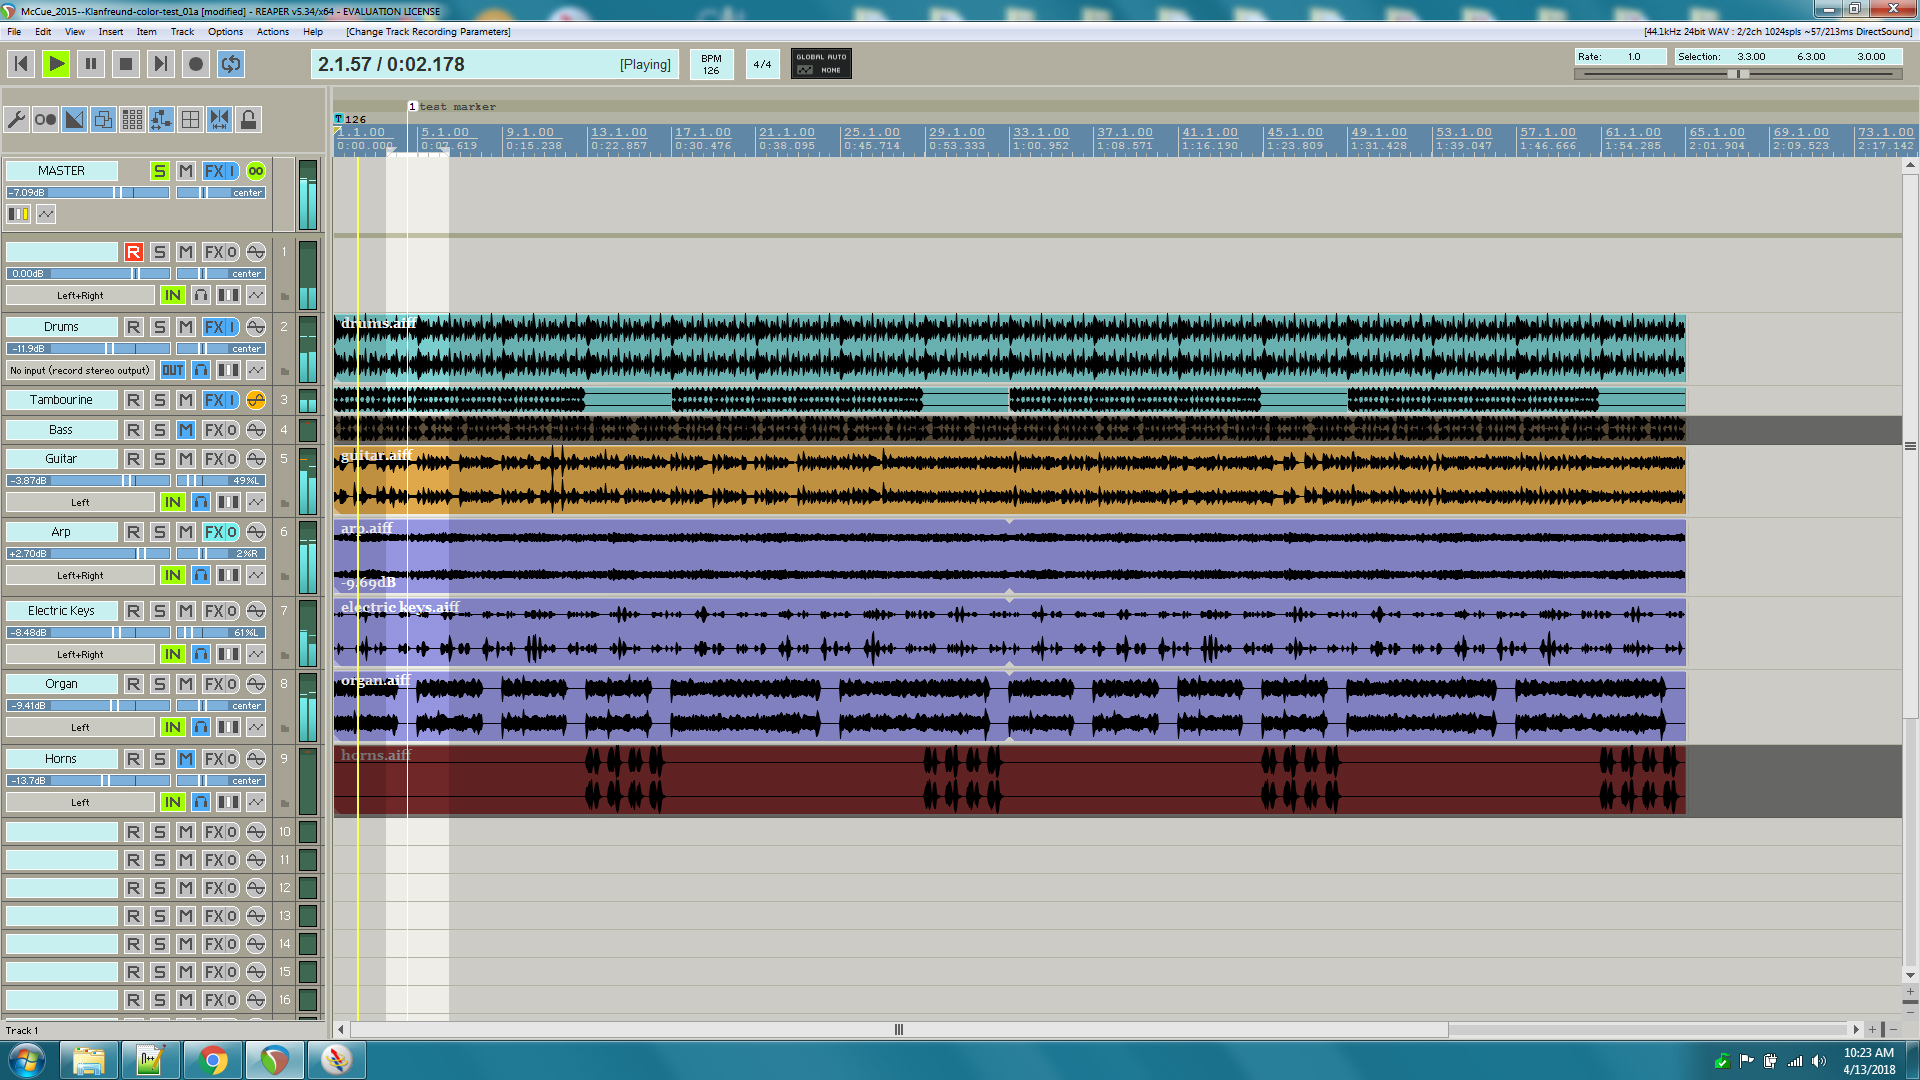The height and width of the screenshot is (1080, 1920).
Task: Open Organ track Left input dropdown
Action: 80,727
